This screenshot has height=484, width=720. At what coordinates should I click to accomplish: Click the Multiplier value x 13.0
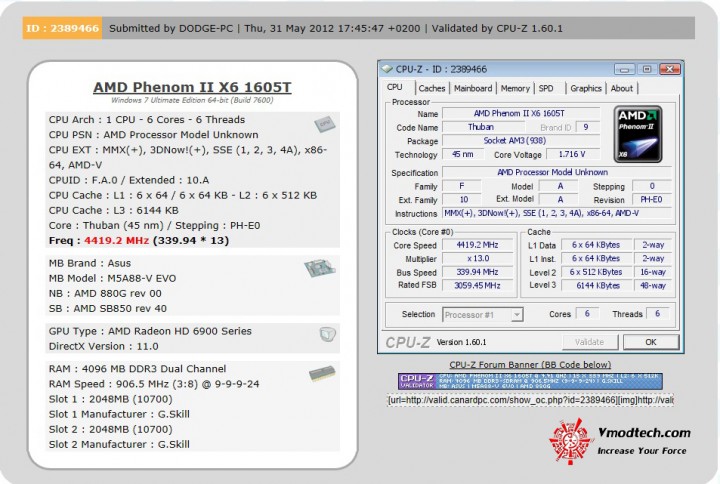478,259
